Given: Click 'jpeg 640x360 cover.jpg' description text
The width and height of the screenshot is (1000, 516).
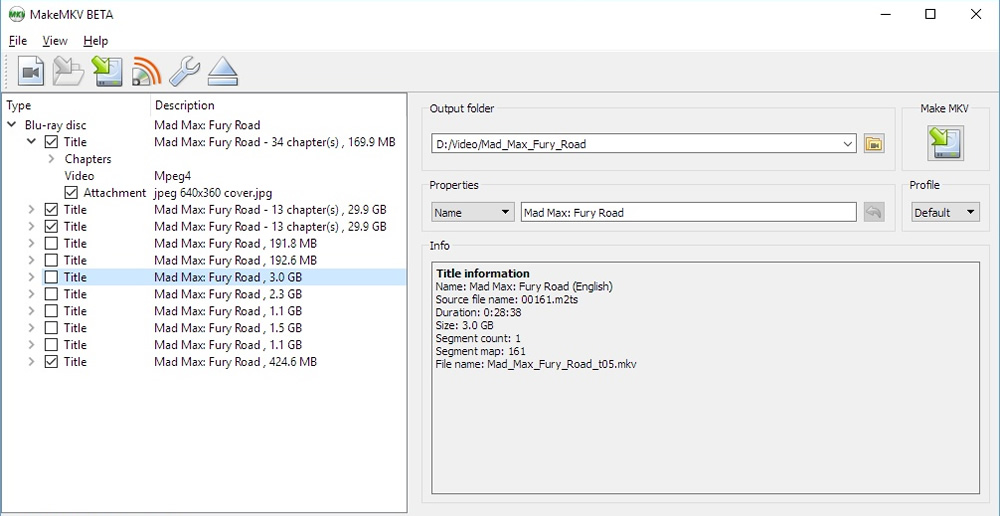Looking at the screenshot, I should (x=213, y=193).
